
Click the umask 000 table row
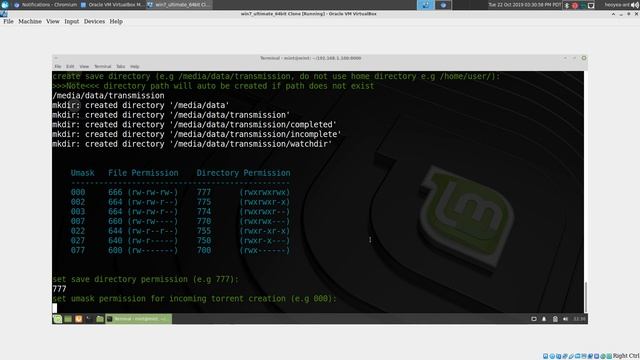click(x=180, y=192)
